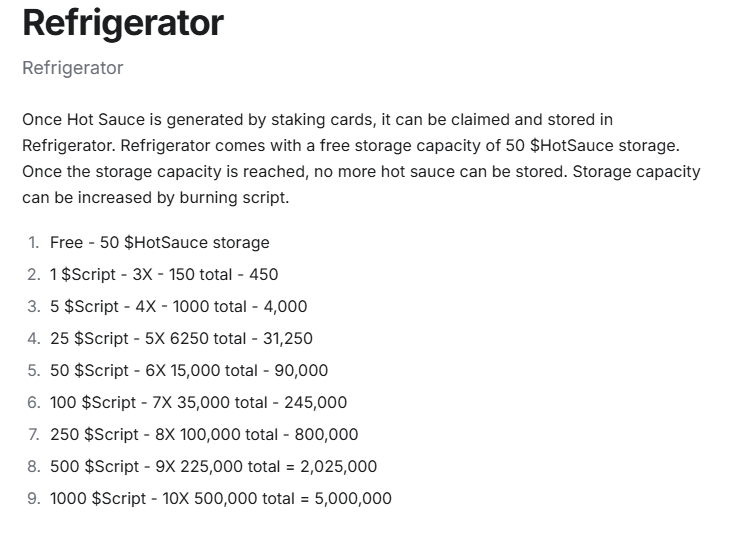Select the 5 $Script - 4X list item
737x533 pixels.
179,306
